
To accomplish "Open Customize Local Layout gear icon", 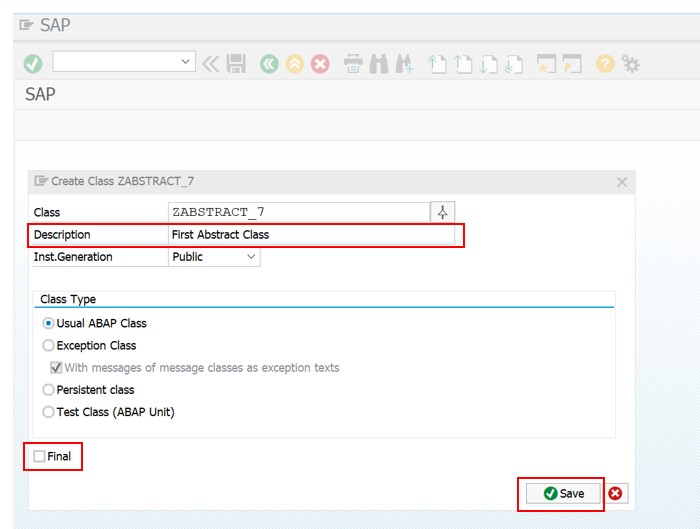I will tap(630, 64).
